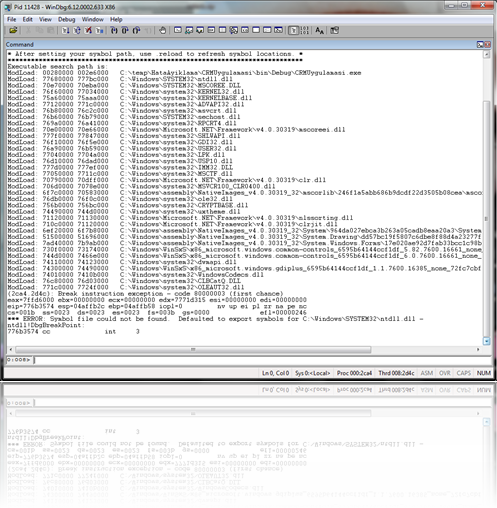Open the Call Stack window icon

point(234,30)
